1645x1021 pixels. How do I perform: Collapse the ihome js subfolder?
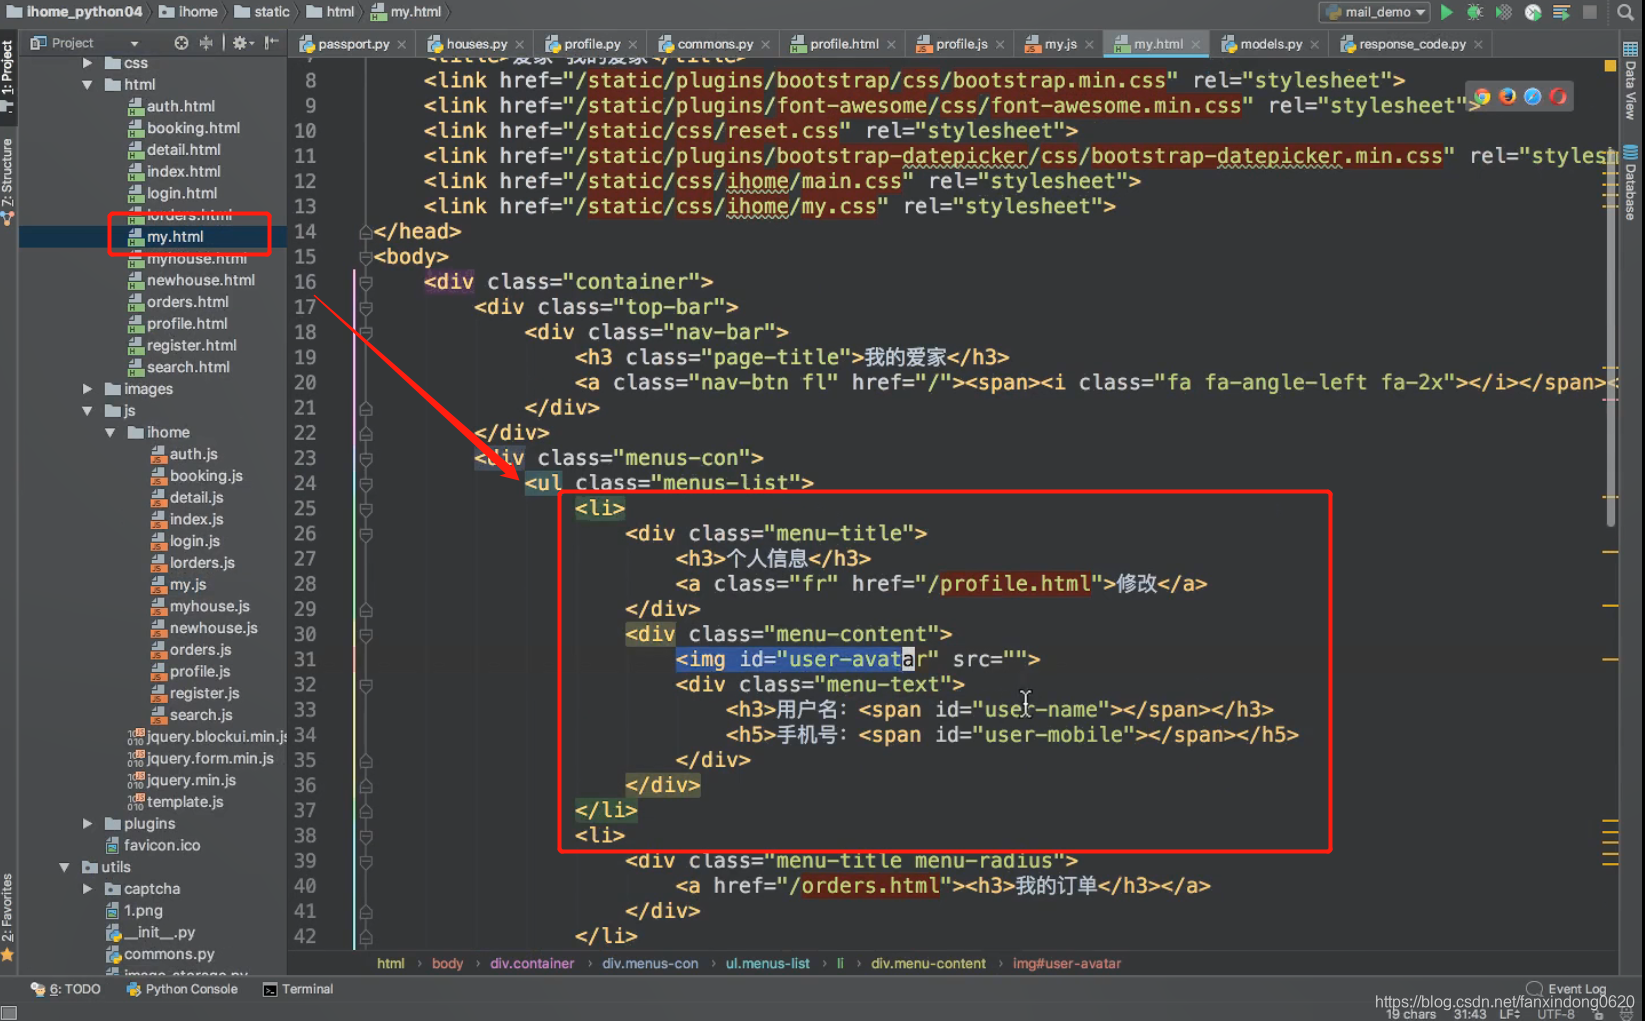[111, 433]
